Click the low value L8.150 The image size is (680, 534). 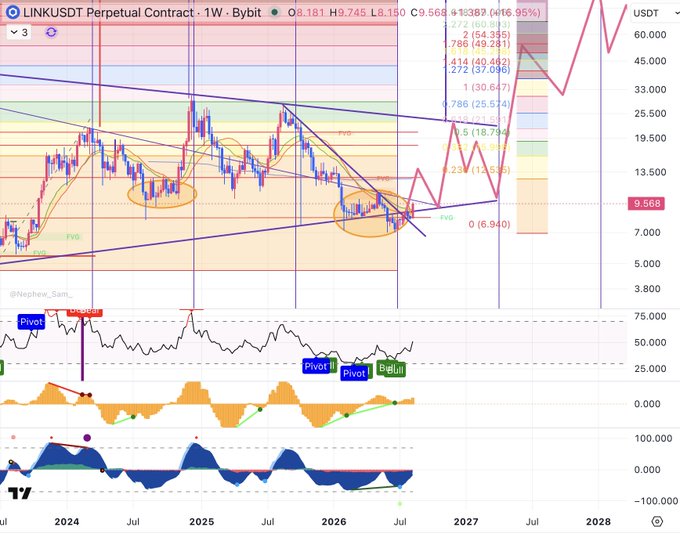pyautogui.click(x=388, y=13)
